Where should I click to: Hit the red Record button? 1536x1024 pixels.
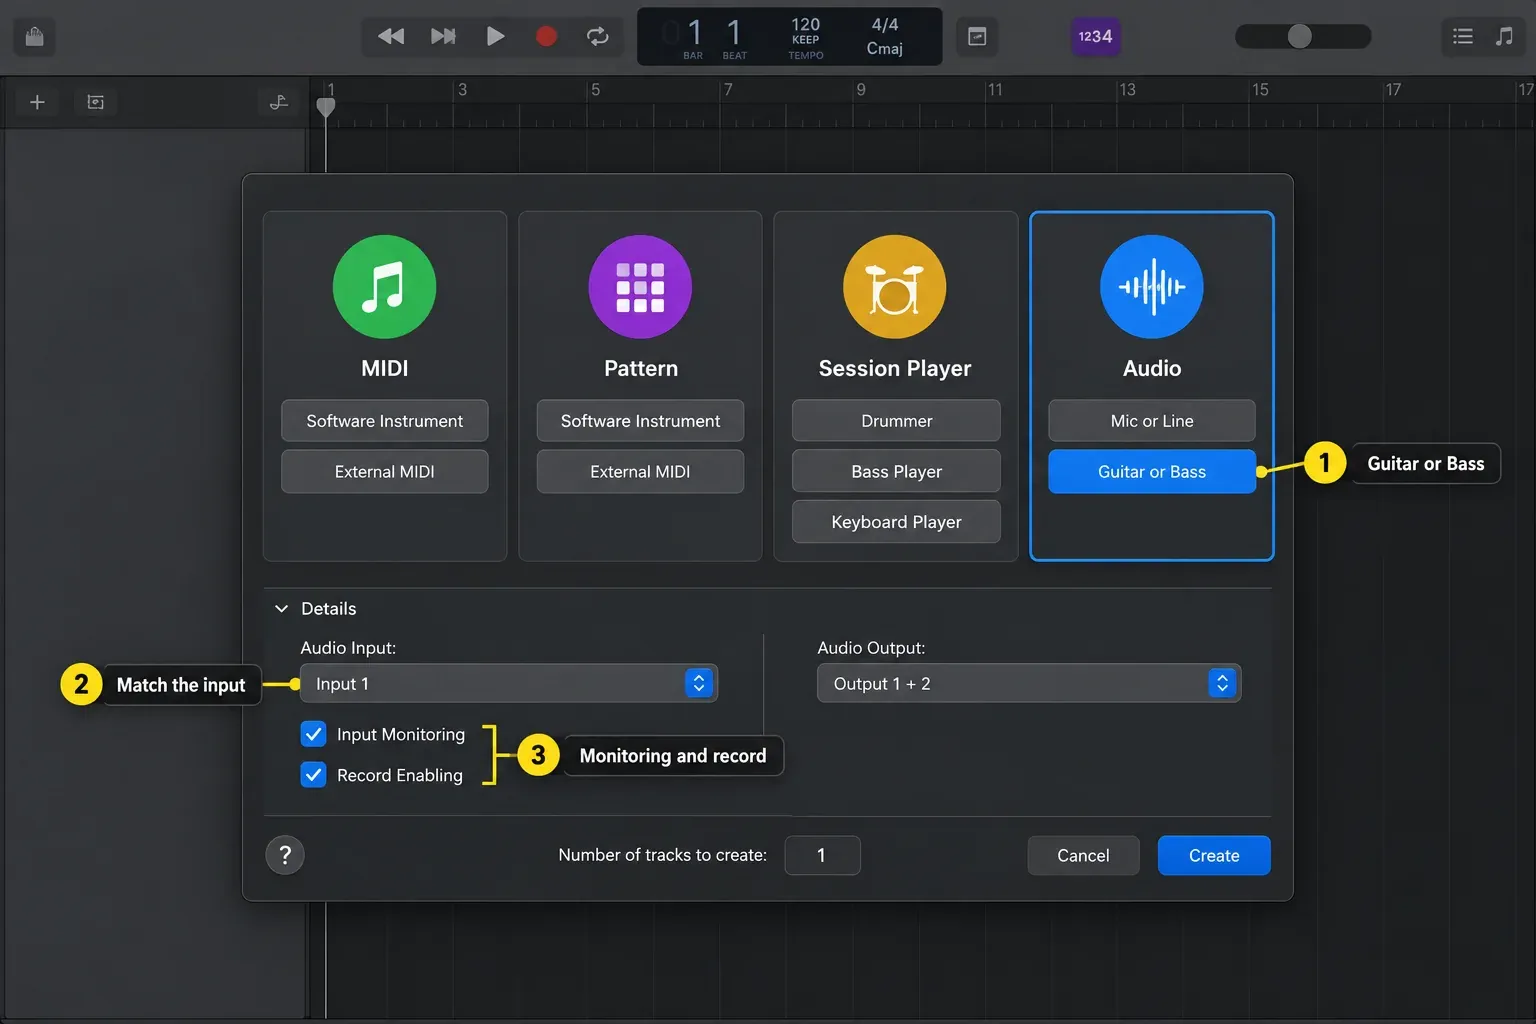[546, 37]
